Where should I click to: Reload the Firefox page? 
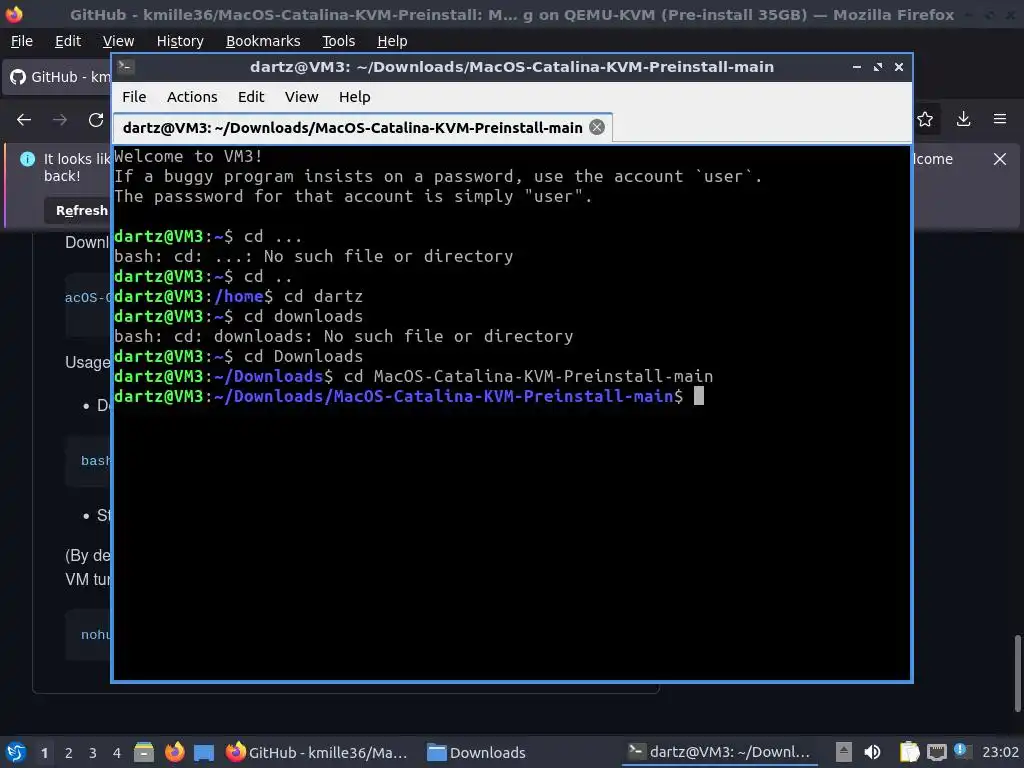96,120
